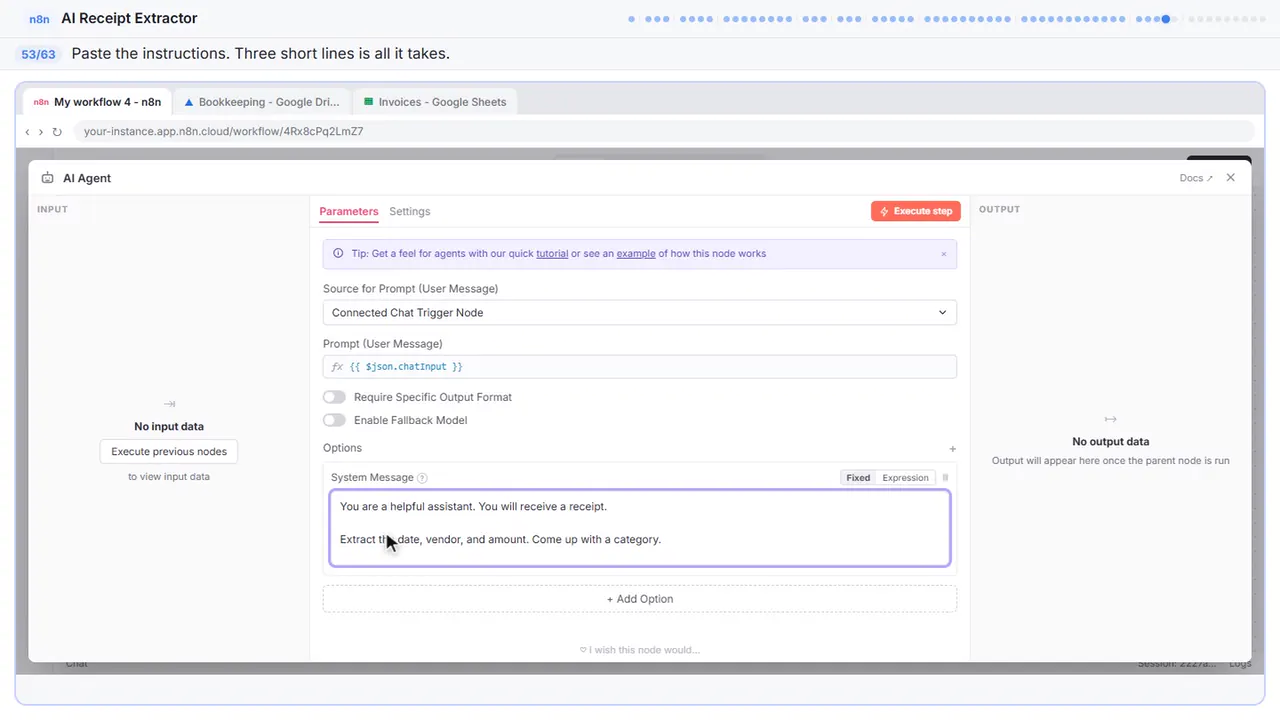Dismiss the agent tutorial tip
The width and height of the screenshot is (1280, 720).
pyautogui.click(x=943, y=254)
